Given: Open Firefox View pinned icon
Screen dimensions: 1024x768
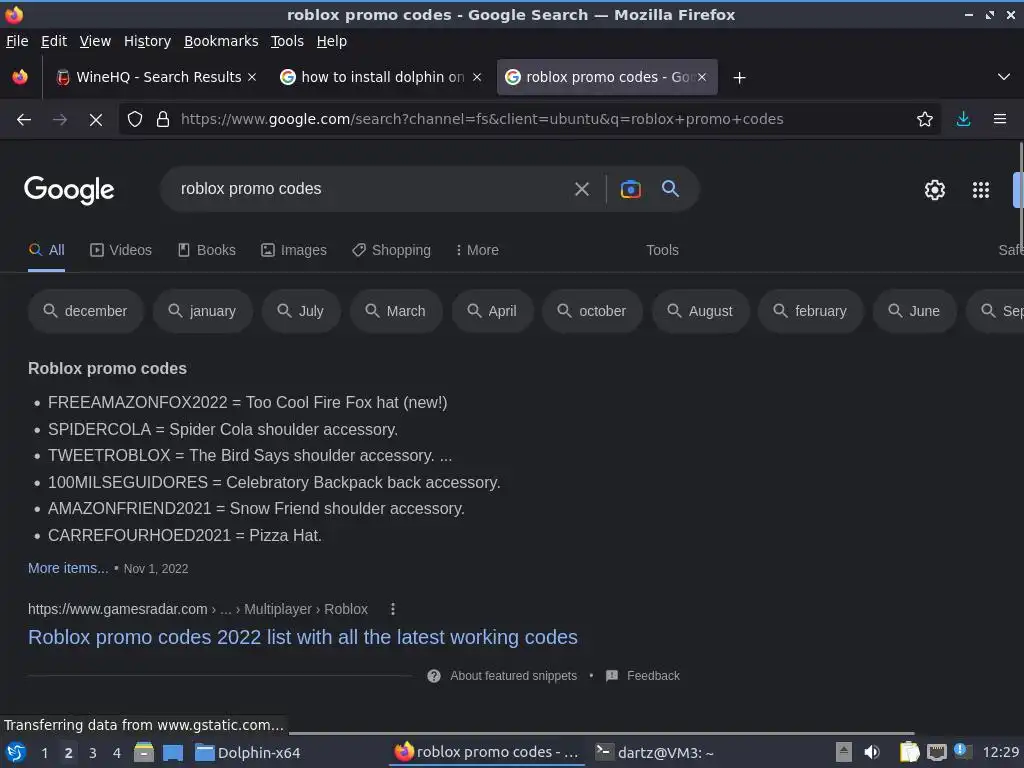Looking at the screenshot, I should pos(20,77).
